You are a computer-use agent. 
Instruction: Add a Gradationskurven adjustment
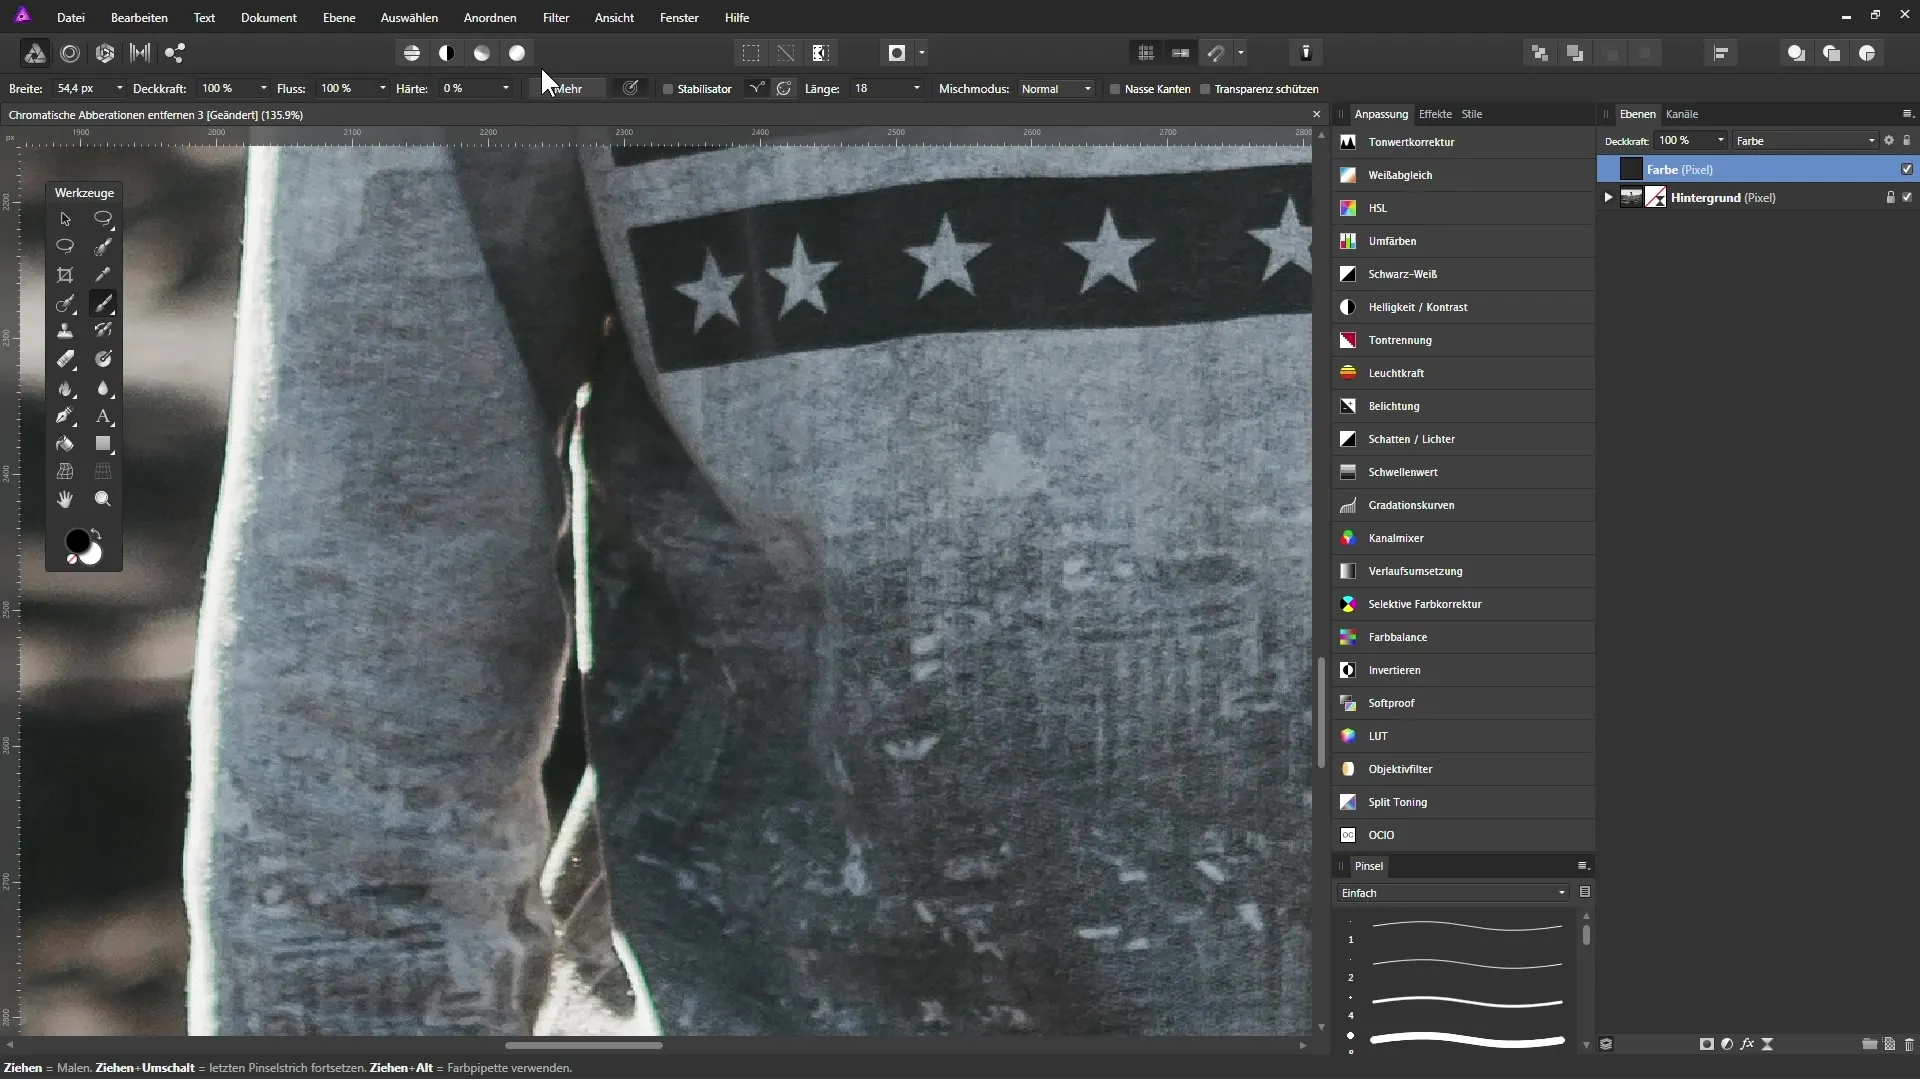1411,505
